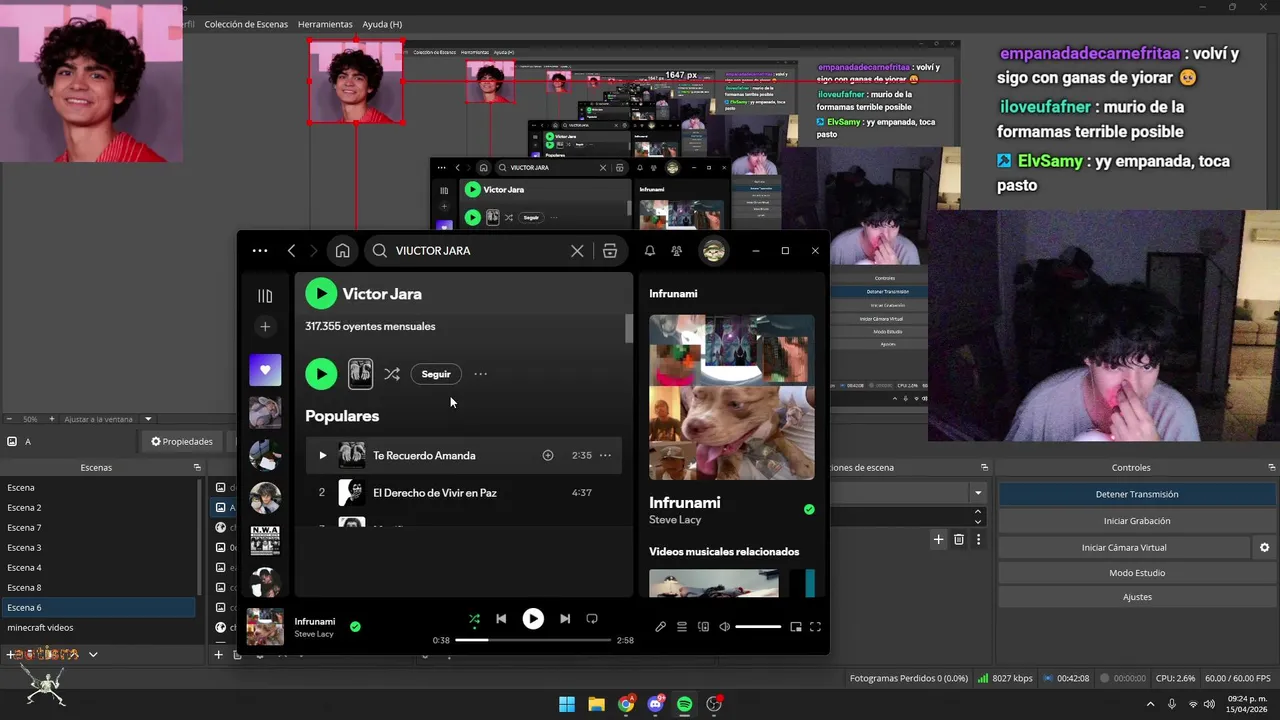This screenshot has width=1280, height=720.
Task: Follow Victor Jara with Seguir button
Action: [x=436, y=374]
